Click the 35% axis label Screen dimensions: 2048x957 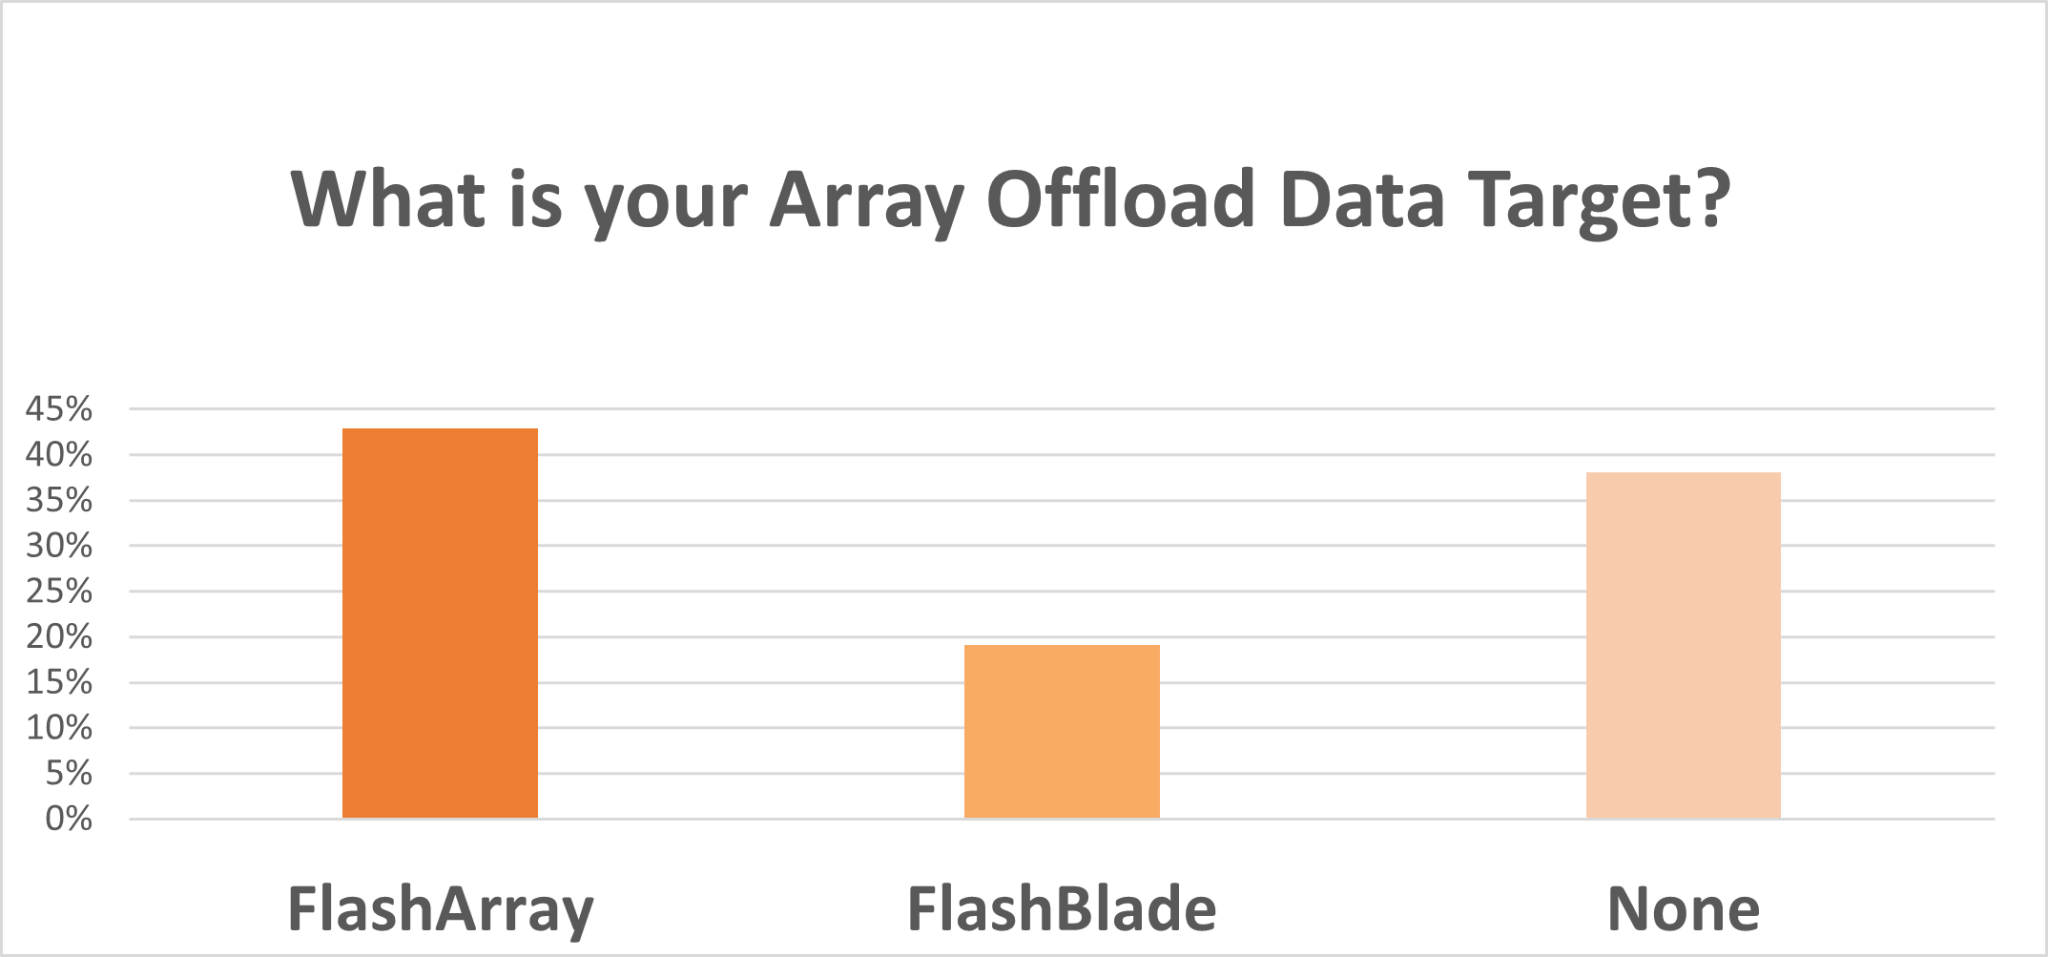click(59, 500)
